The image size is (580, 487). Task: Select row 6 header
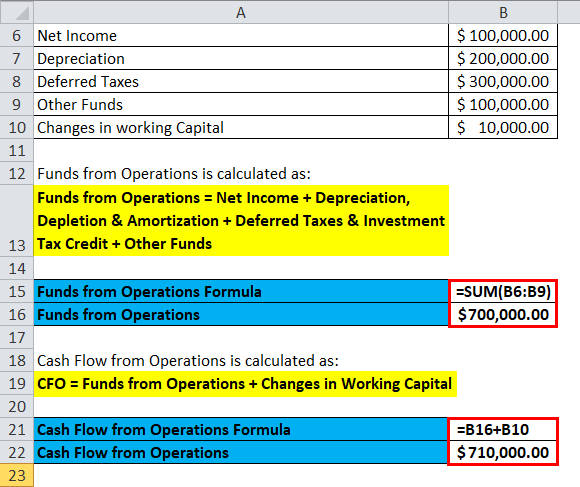point(17,35)
